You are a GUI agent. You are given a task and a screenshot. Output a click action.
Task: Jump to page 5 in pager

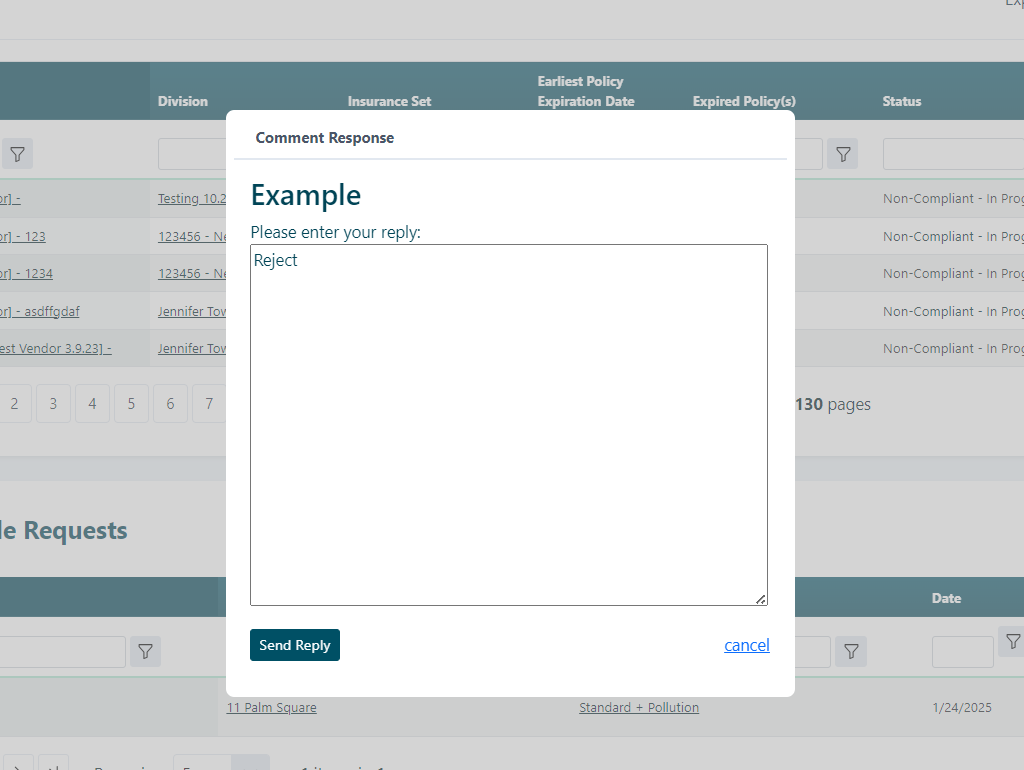[131, 404]
